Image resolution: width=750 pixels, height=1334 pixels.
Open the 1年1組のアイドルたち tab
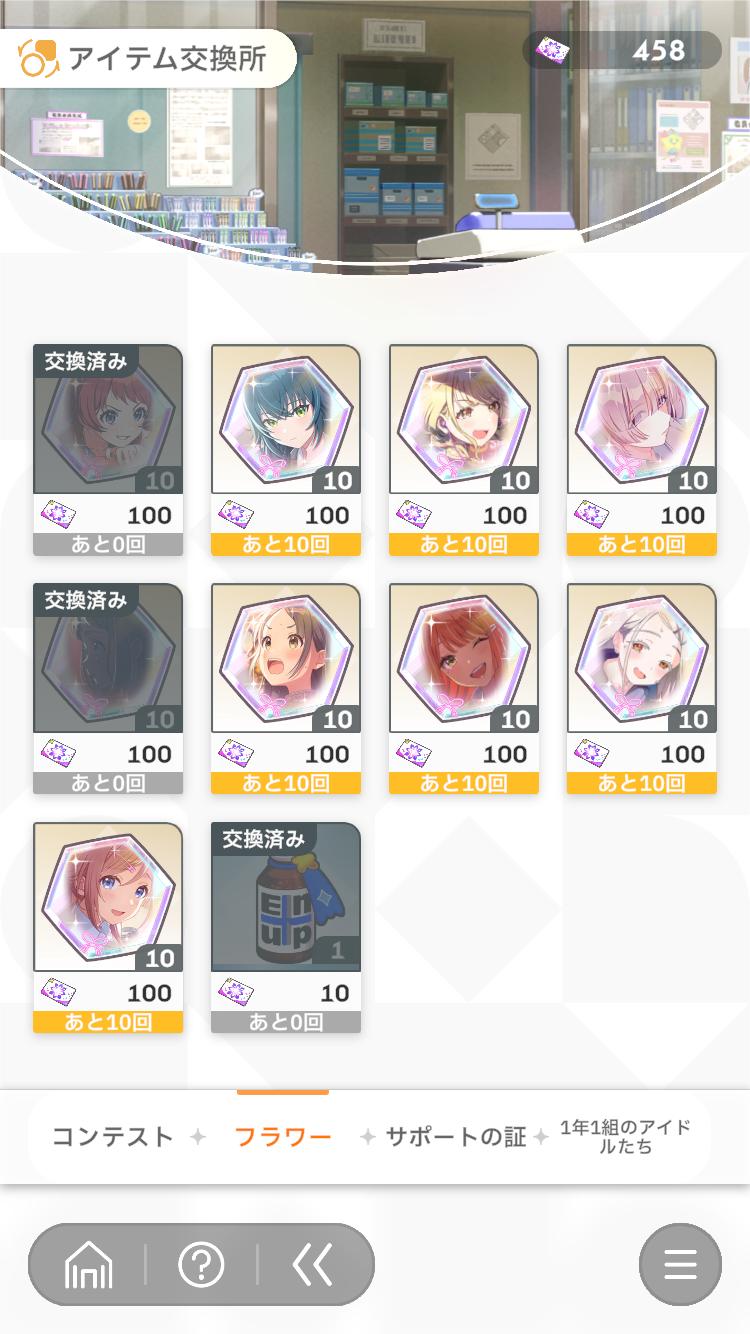[625, 1137]
